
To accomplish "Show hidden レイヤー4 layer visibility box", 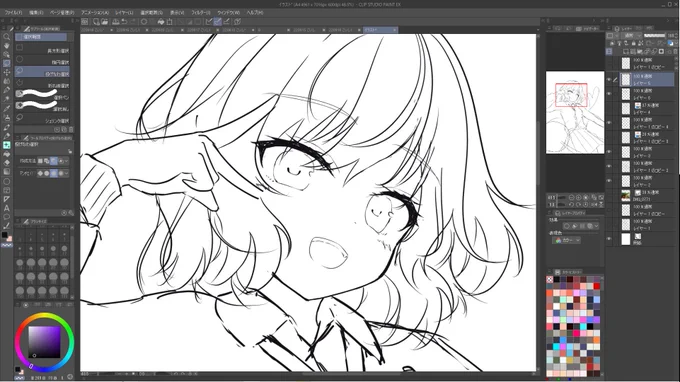I will (609, 108).
